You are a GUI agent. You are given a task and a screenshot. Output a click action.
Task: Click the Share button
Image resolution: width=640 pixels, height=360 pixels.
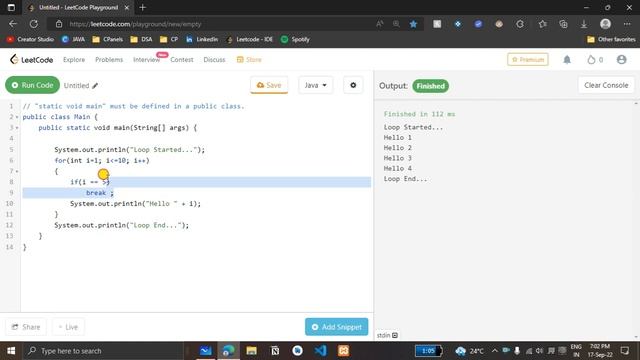(x=26, y=327)
